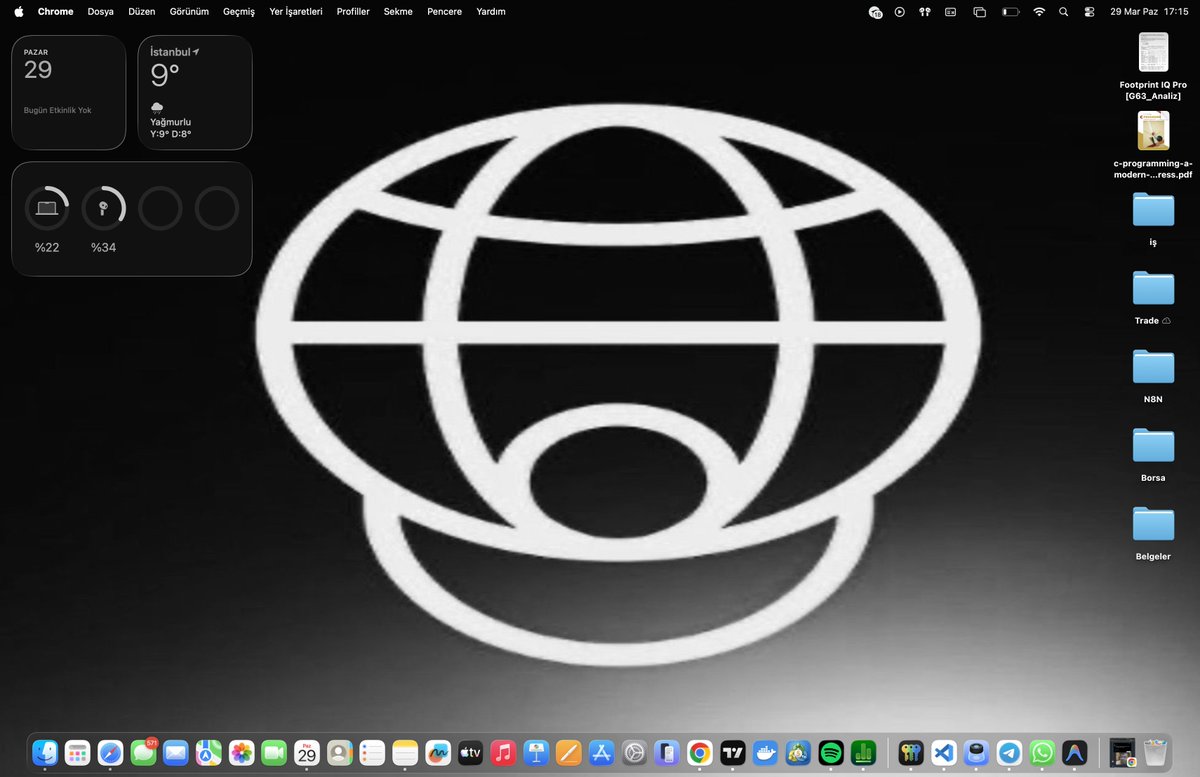Open Calendar showing 29 in the dock
The height and width of the screenshot is (777, 1200).
point(306,752)
